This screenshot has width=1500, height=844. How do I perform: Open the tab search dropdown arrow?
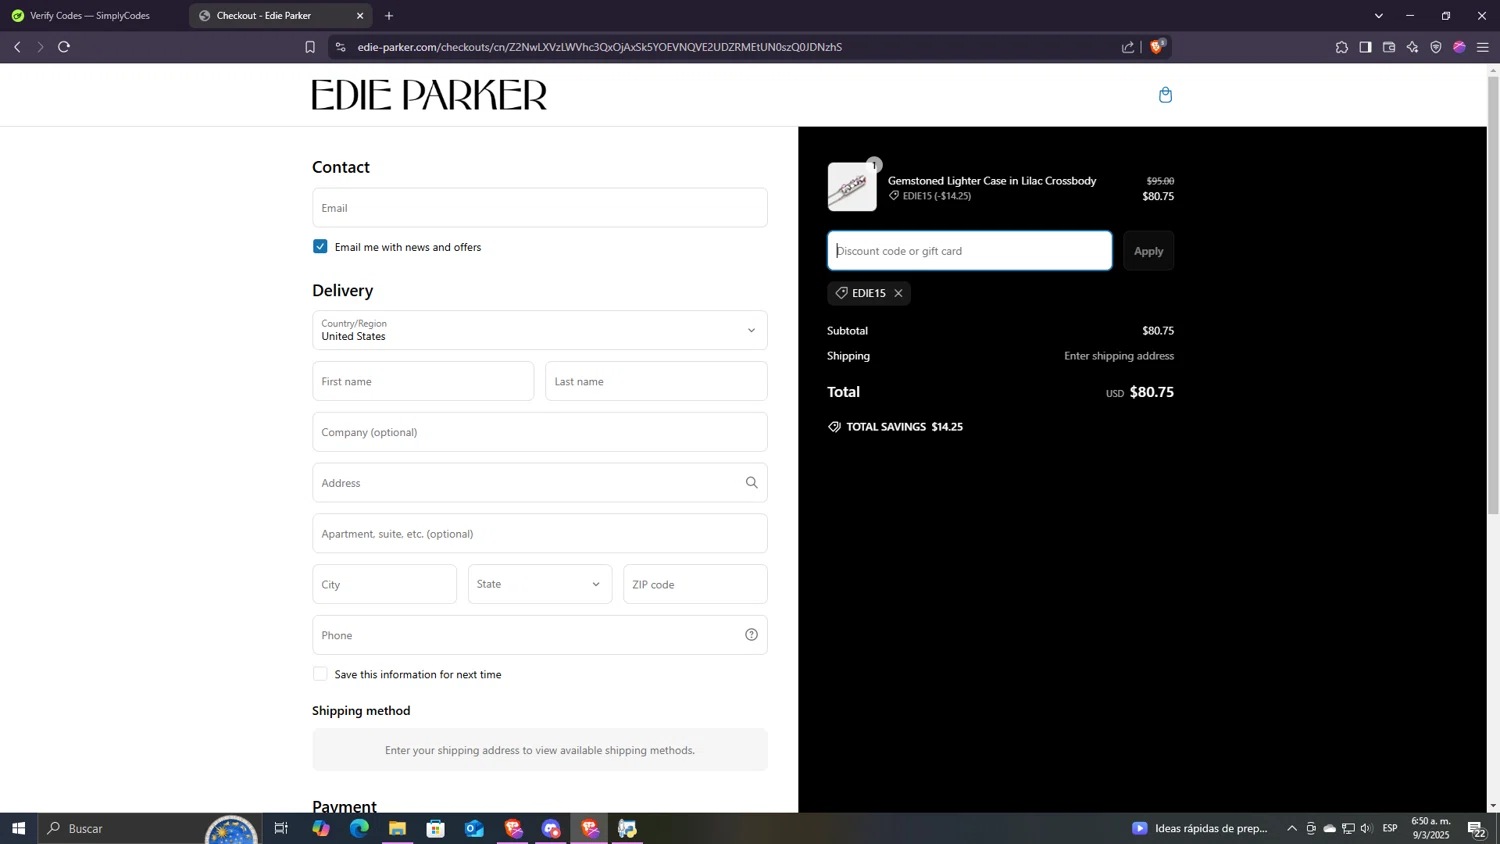tap(1379, 16)
